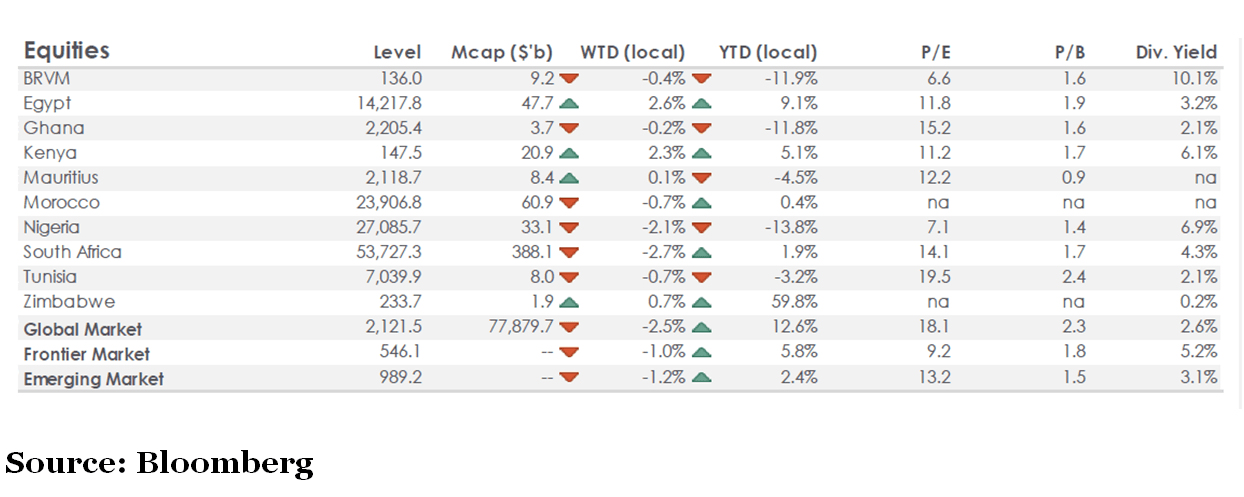Image resolution: width=1244 pixels, height=497 pixels.
Task: Click the green up arrow in Emerging Market's YTD column
Action: (x=701, y=378)
